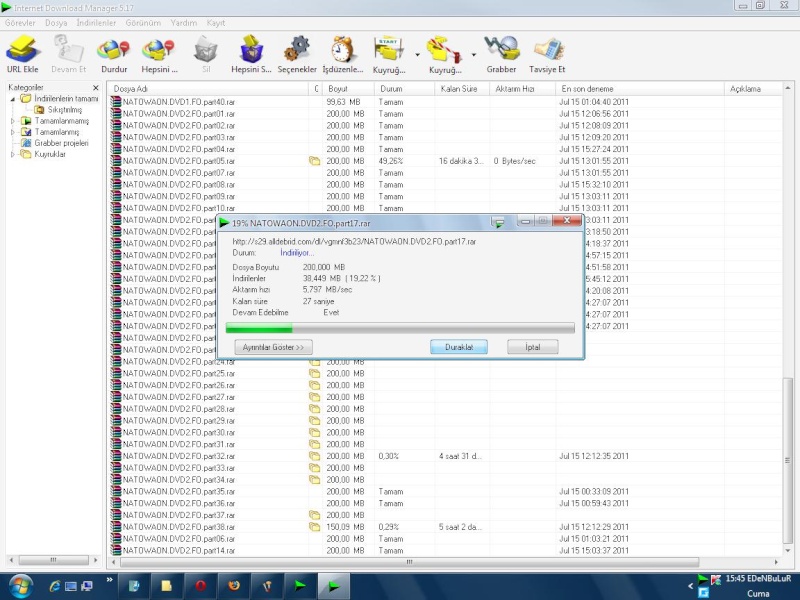This screenshot has width=800, height=600.
Task: Sort by Durum column header
Action: pos(405,89)
